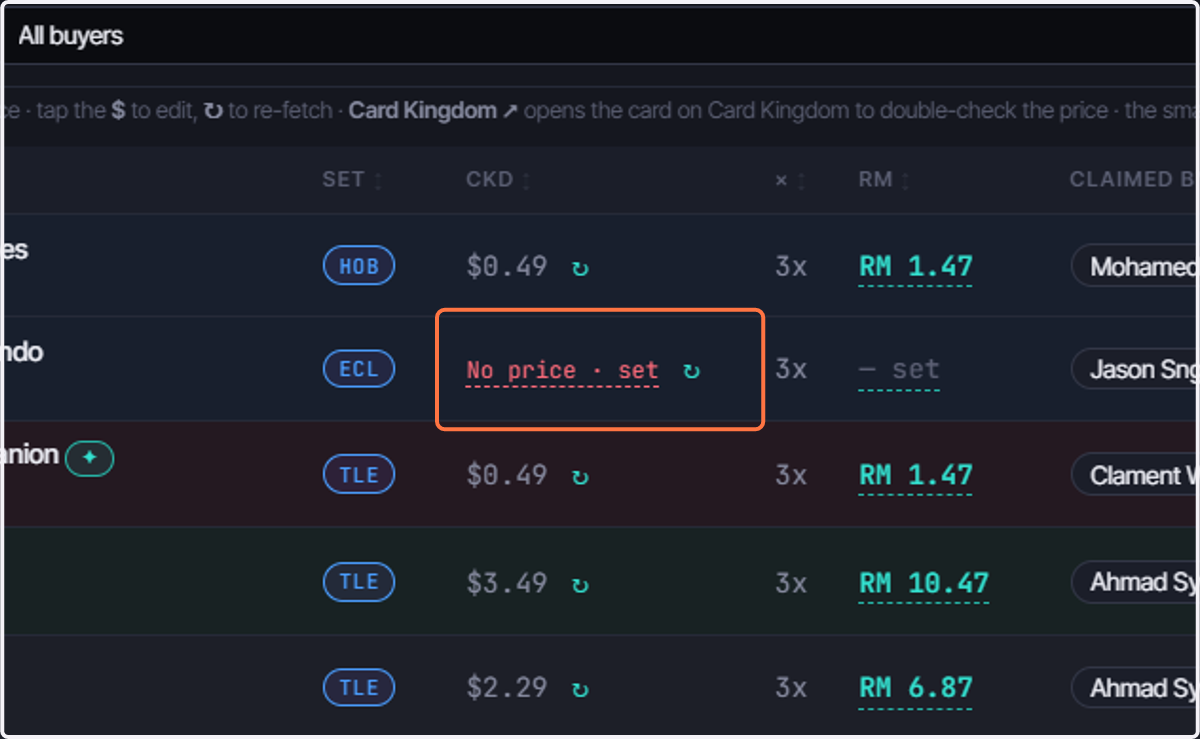Sort by the RM column
The width and height of the screenshot is (1200, 739).
point(884,180)
